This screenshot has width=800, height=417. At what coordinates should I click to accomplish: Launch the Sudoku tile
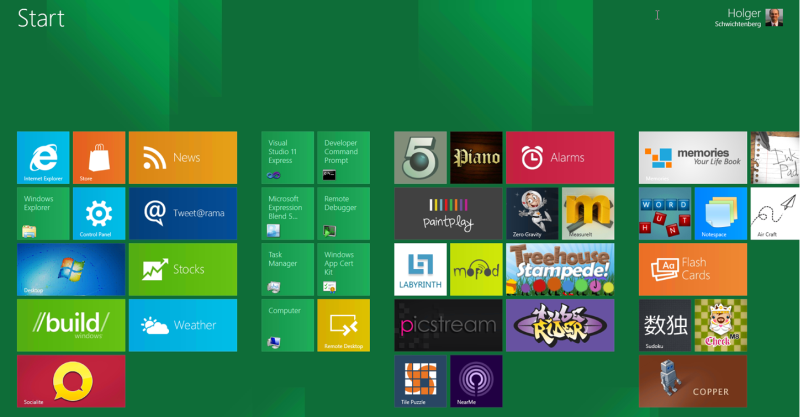click(665, 325)
